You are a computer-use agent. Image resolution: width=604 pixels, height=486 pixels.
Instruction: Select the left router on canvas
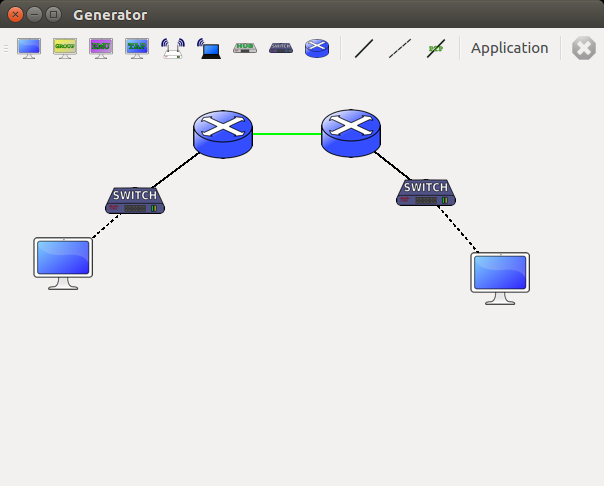[x=223, y=134]
